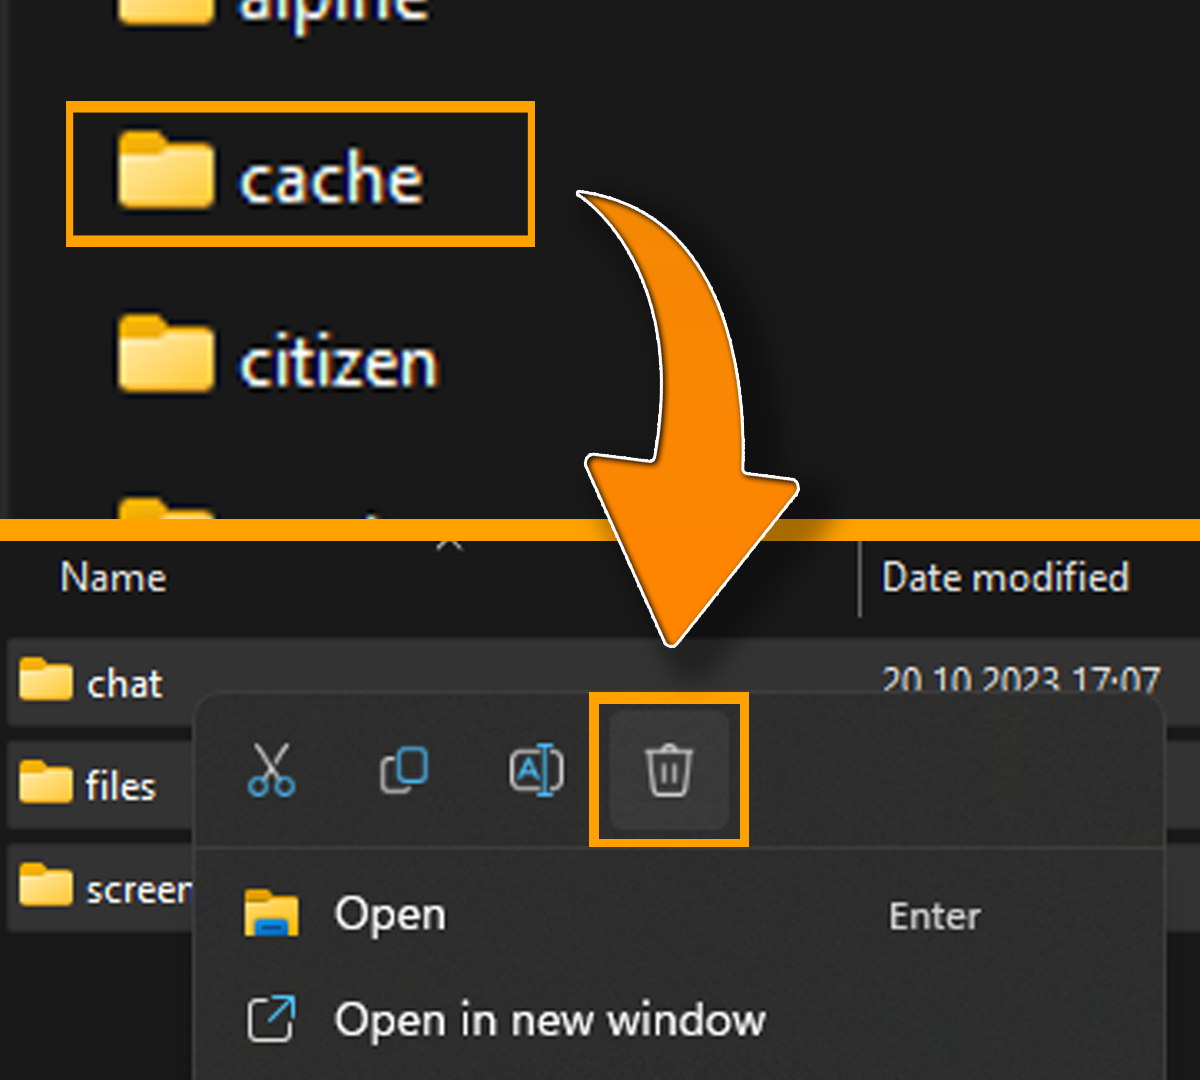Select the files folder name

120,786
